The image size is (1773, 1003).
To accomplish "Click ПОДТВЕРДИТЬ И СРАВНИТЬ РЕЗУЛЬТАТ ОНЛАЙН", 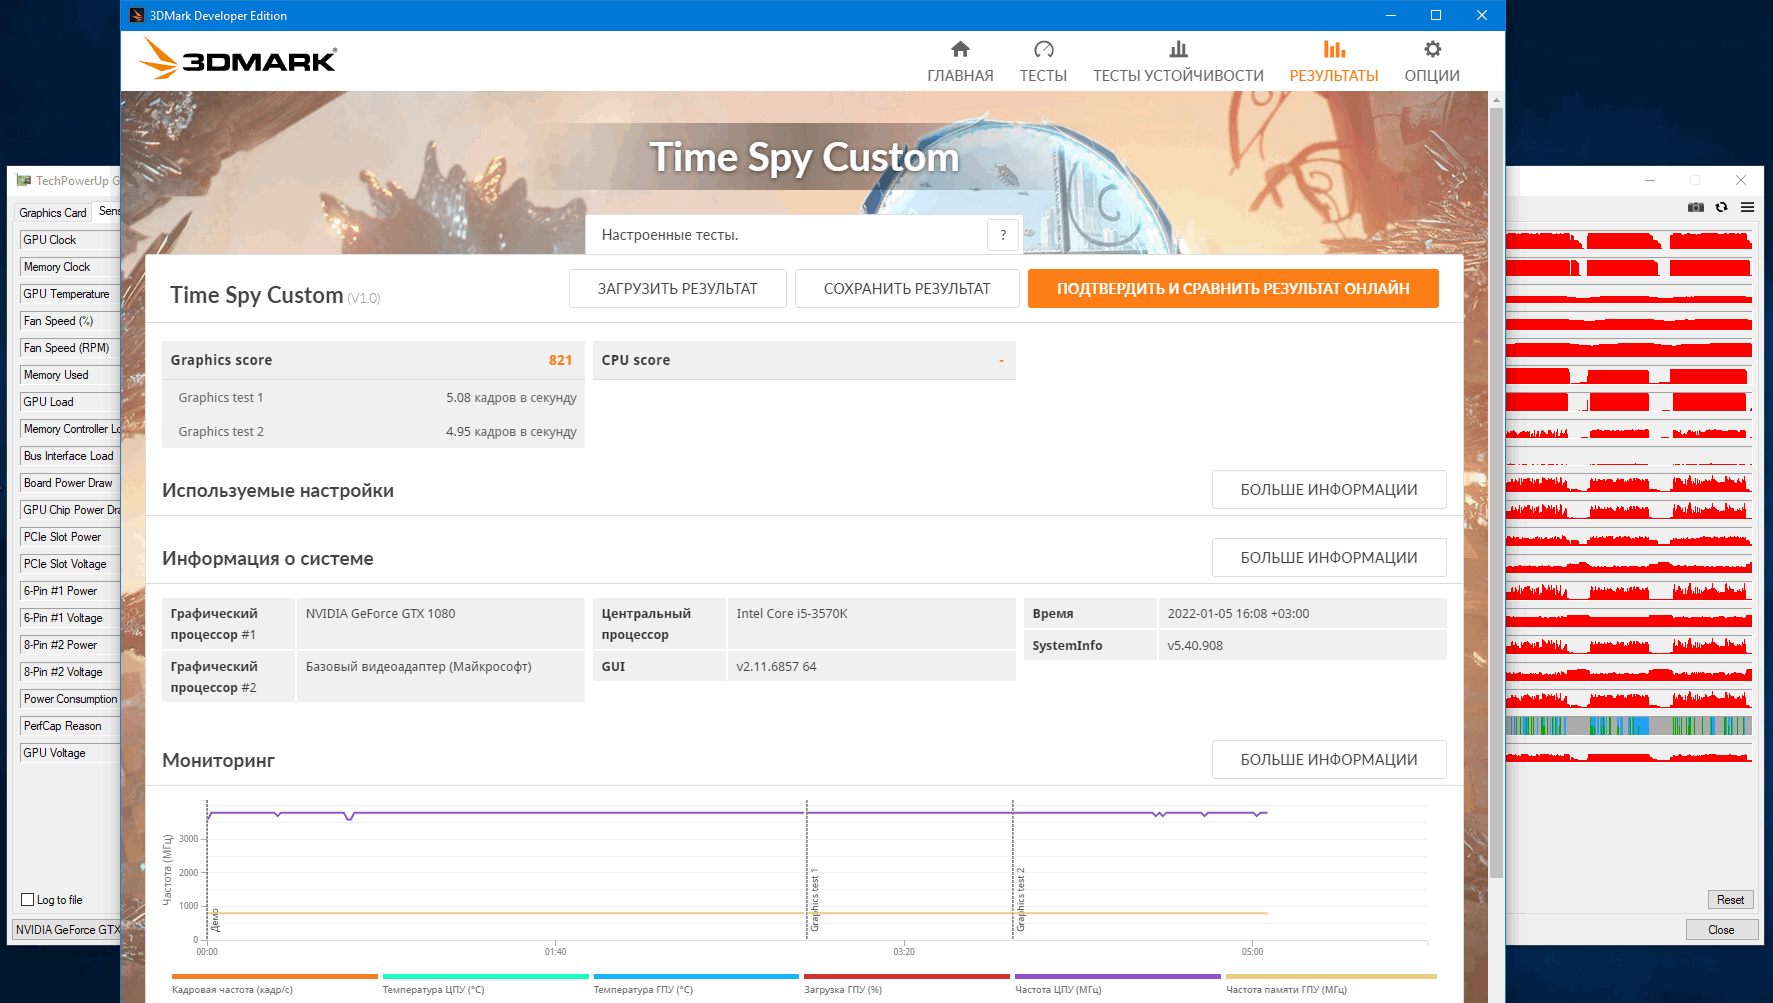I will pos(1233,288).
